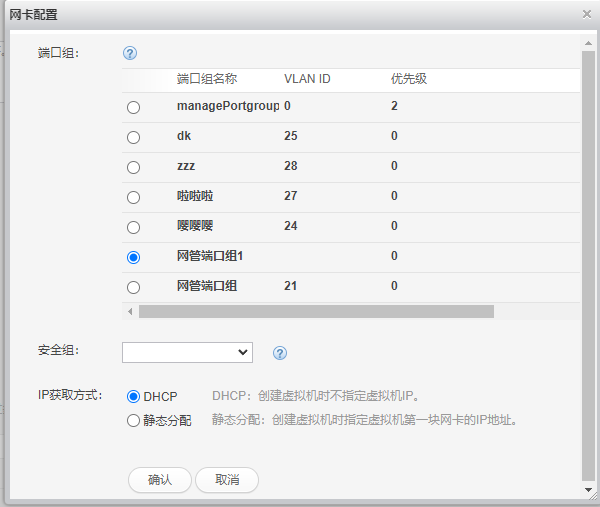Image resolution: width=600 pixels, height=507 pixels.
Task: Click the help icon beside 端口组
Action: tap(129, 54)
